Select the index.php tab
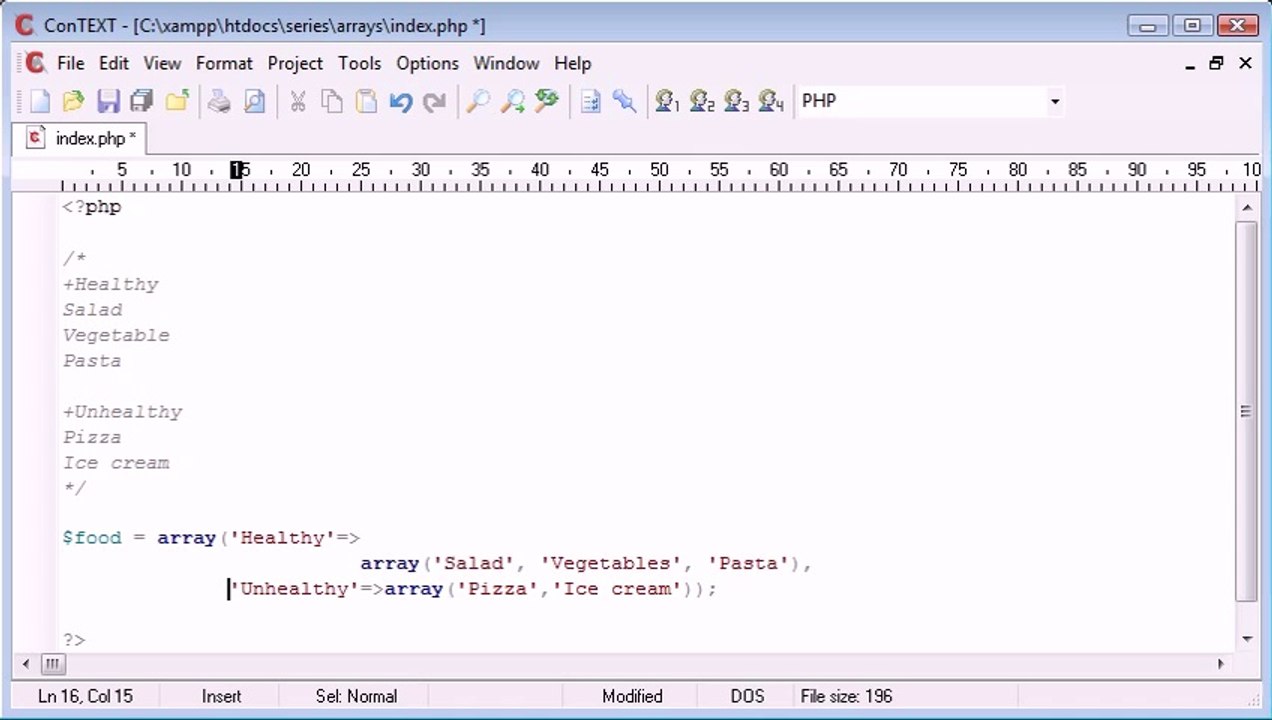Viewport: 1272px width, 720px height. point(81,138)
